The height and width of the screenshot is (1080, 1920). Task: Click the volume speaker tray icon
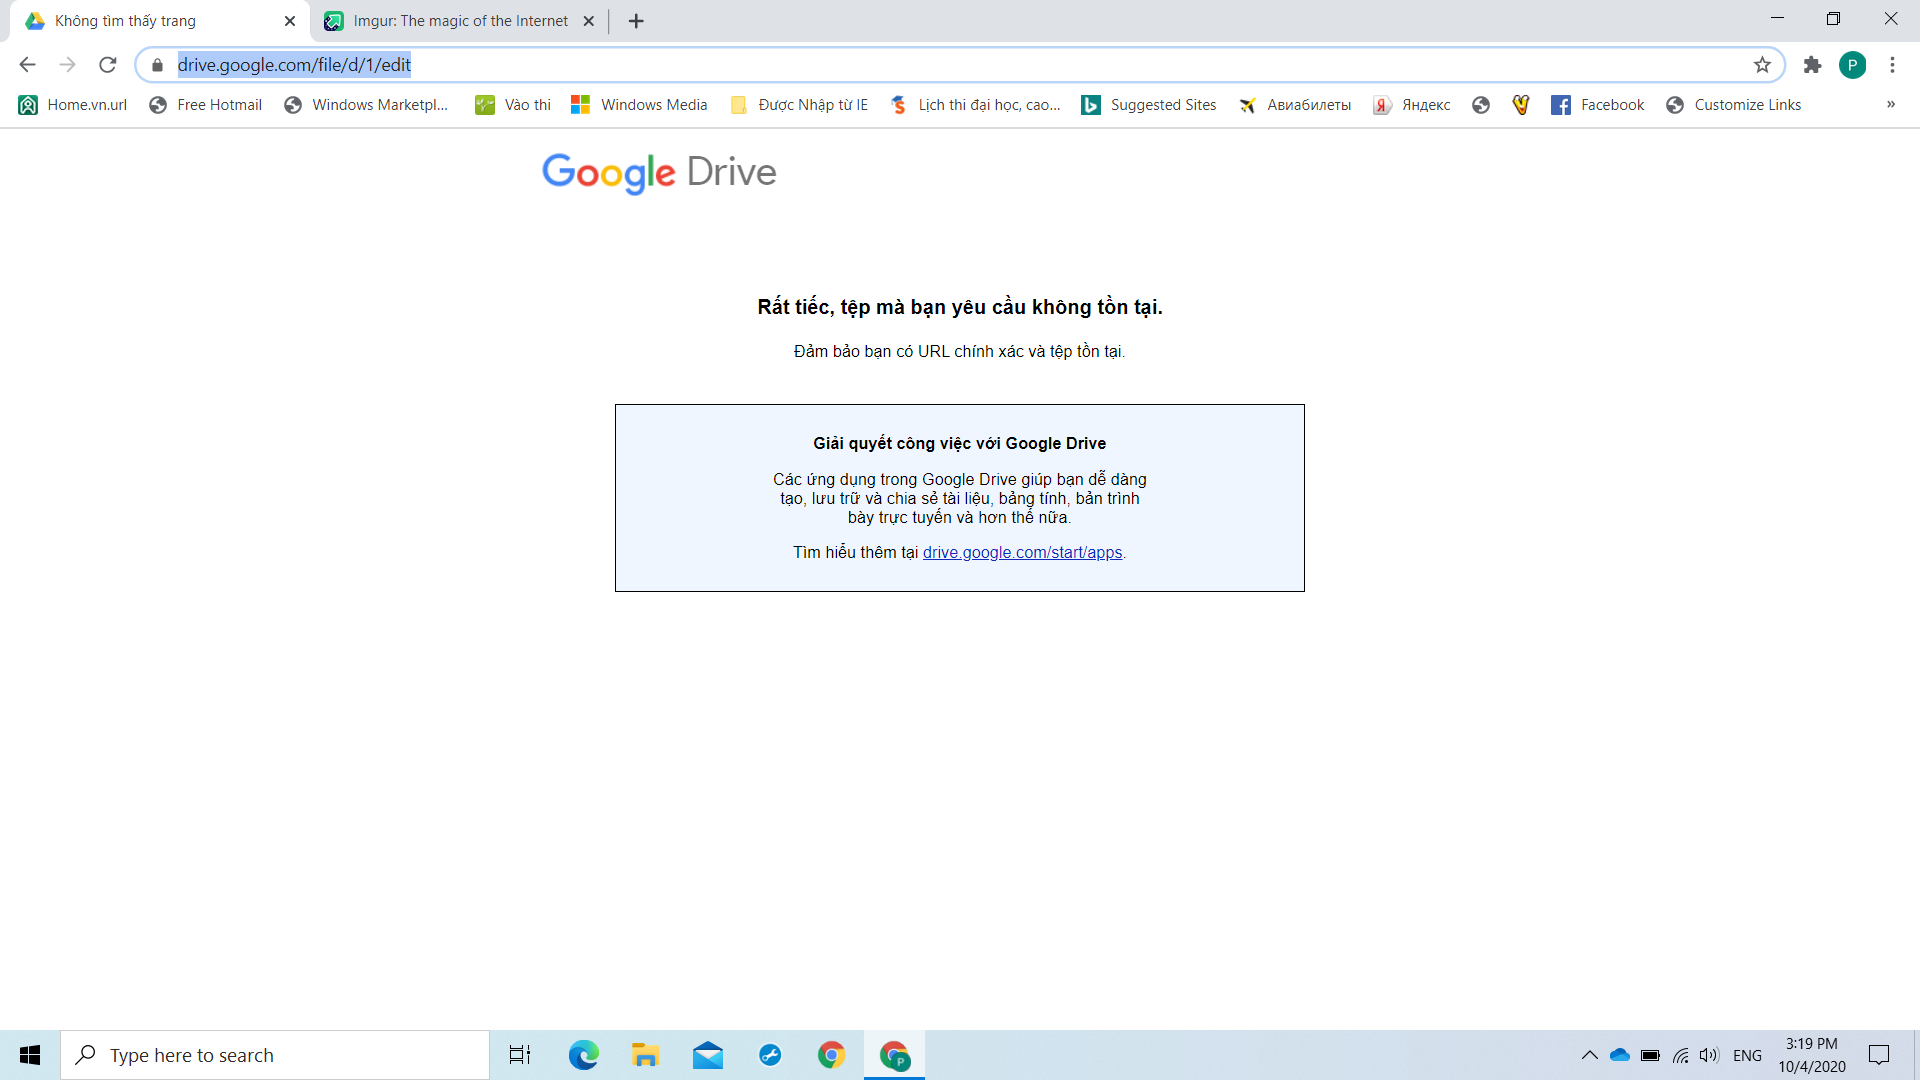[x=1709, y=1055]
